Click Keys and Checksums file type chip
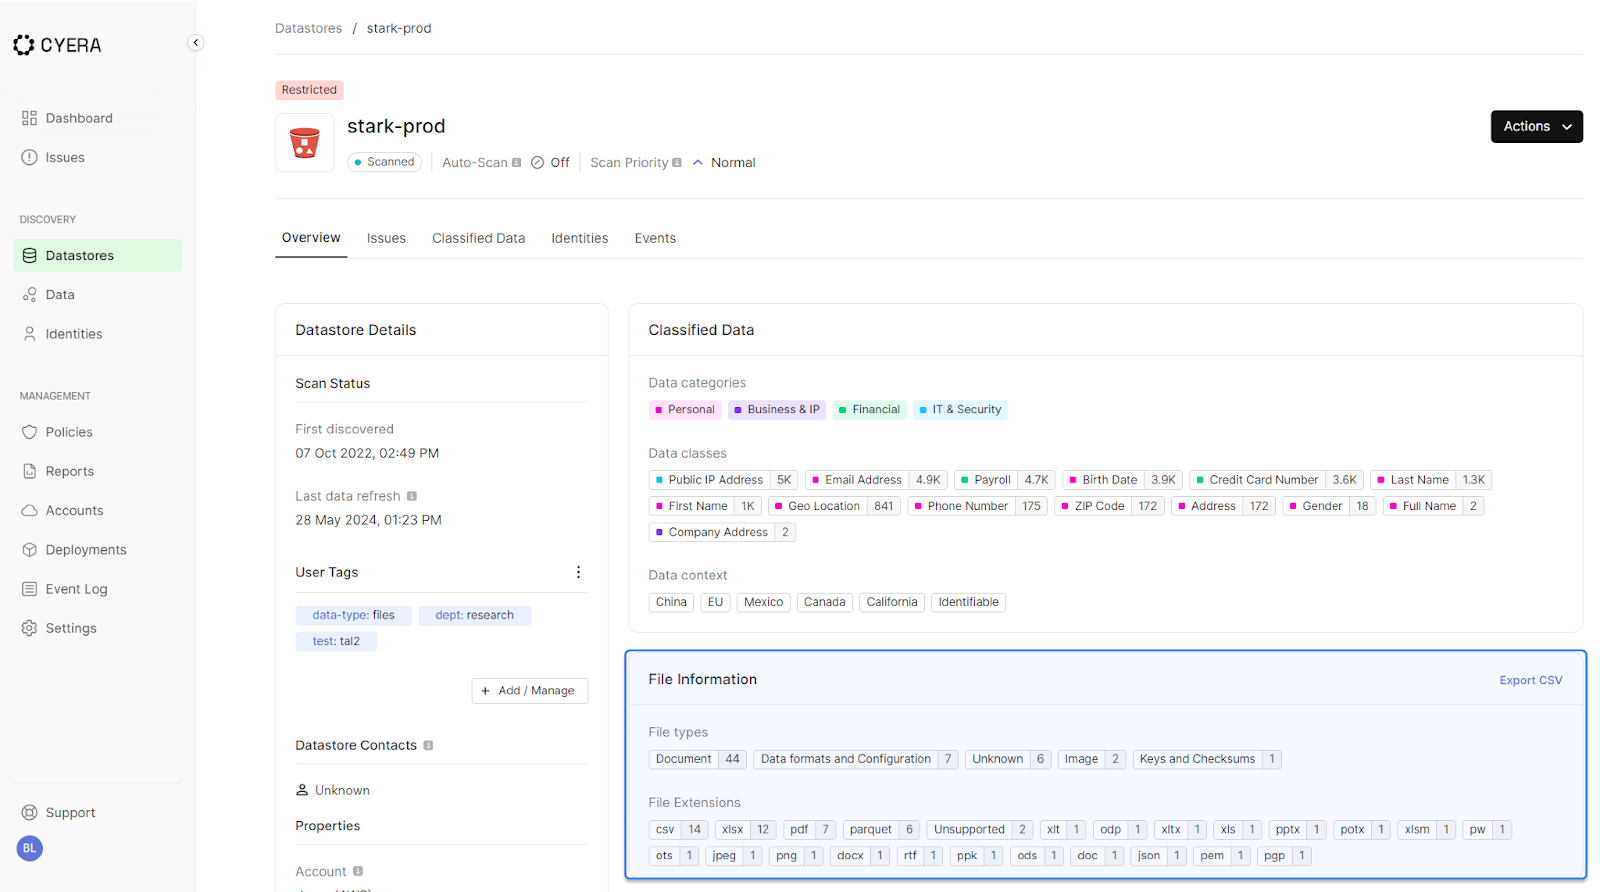 point(1206,759)
